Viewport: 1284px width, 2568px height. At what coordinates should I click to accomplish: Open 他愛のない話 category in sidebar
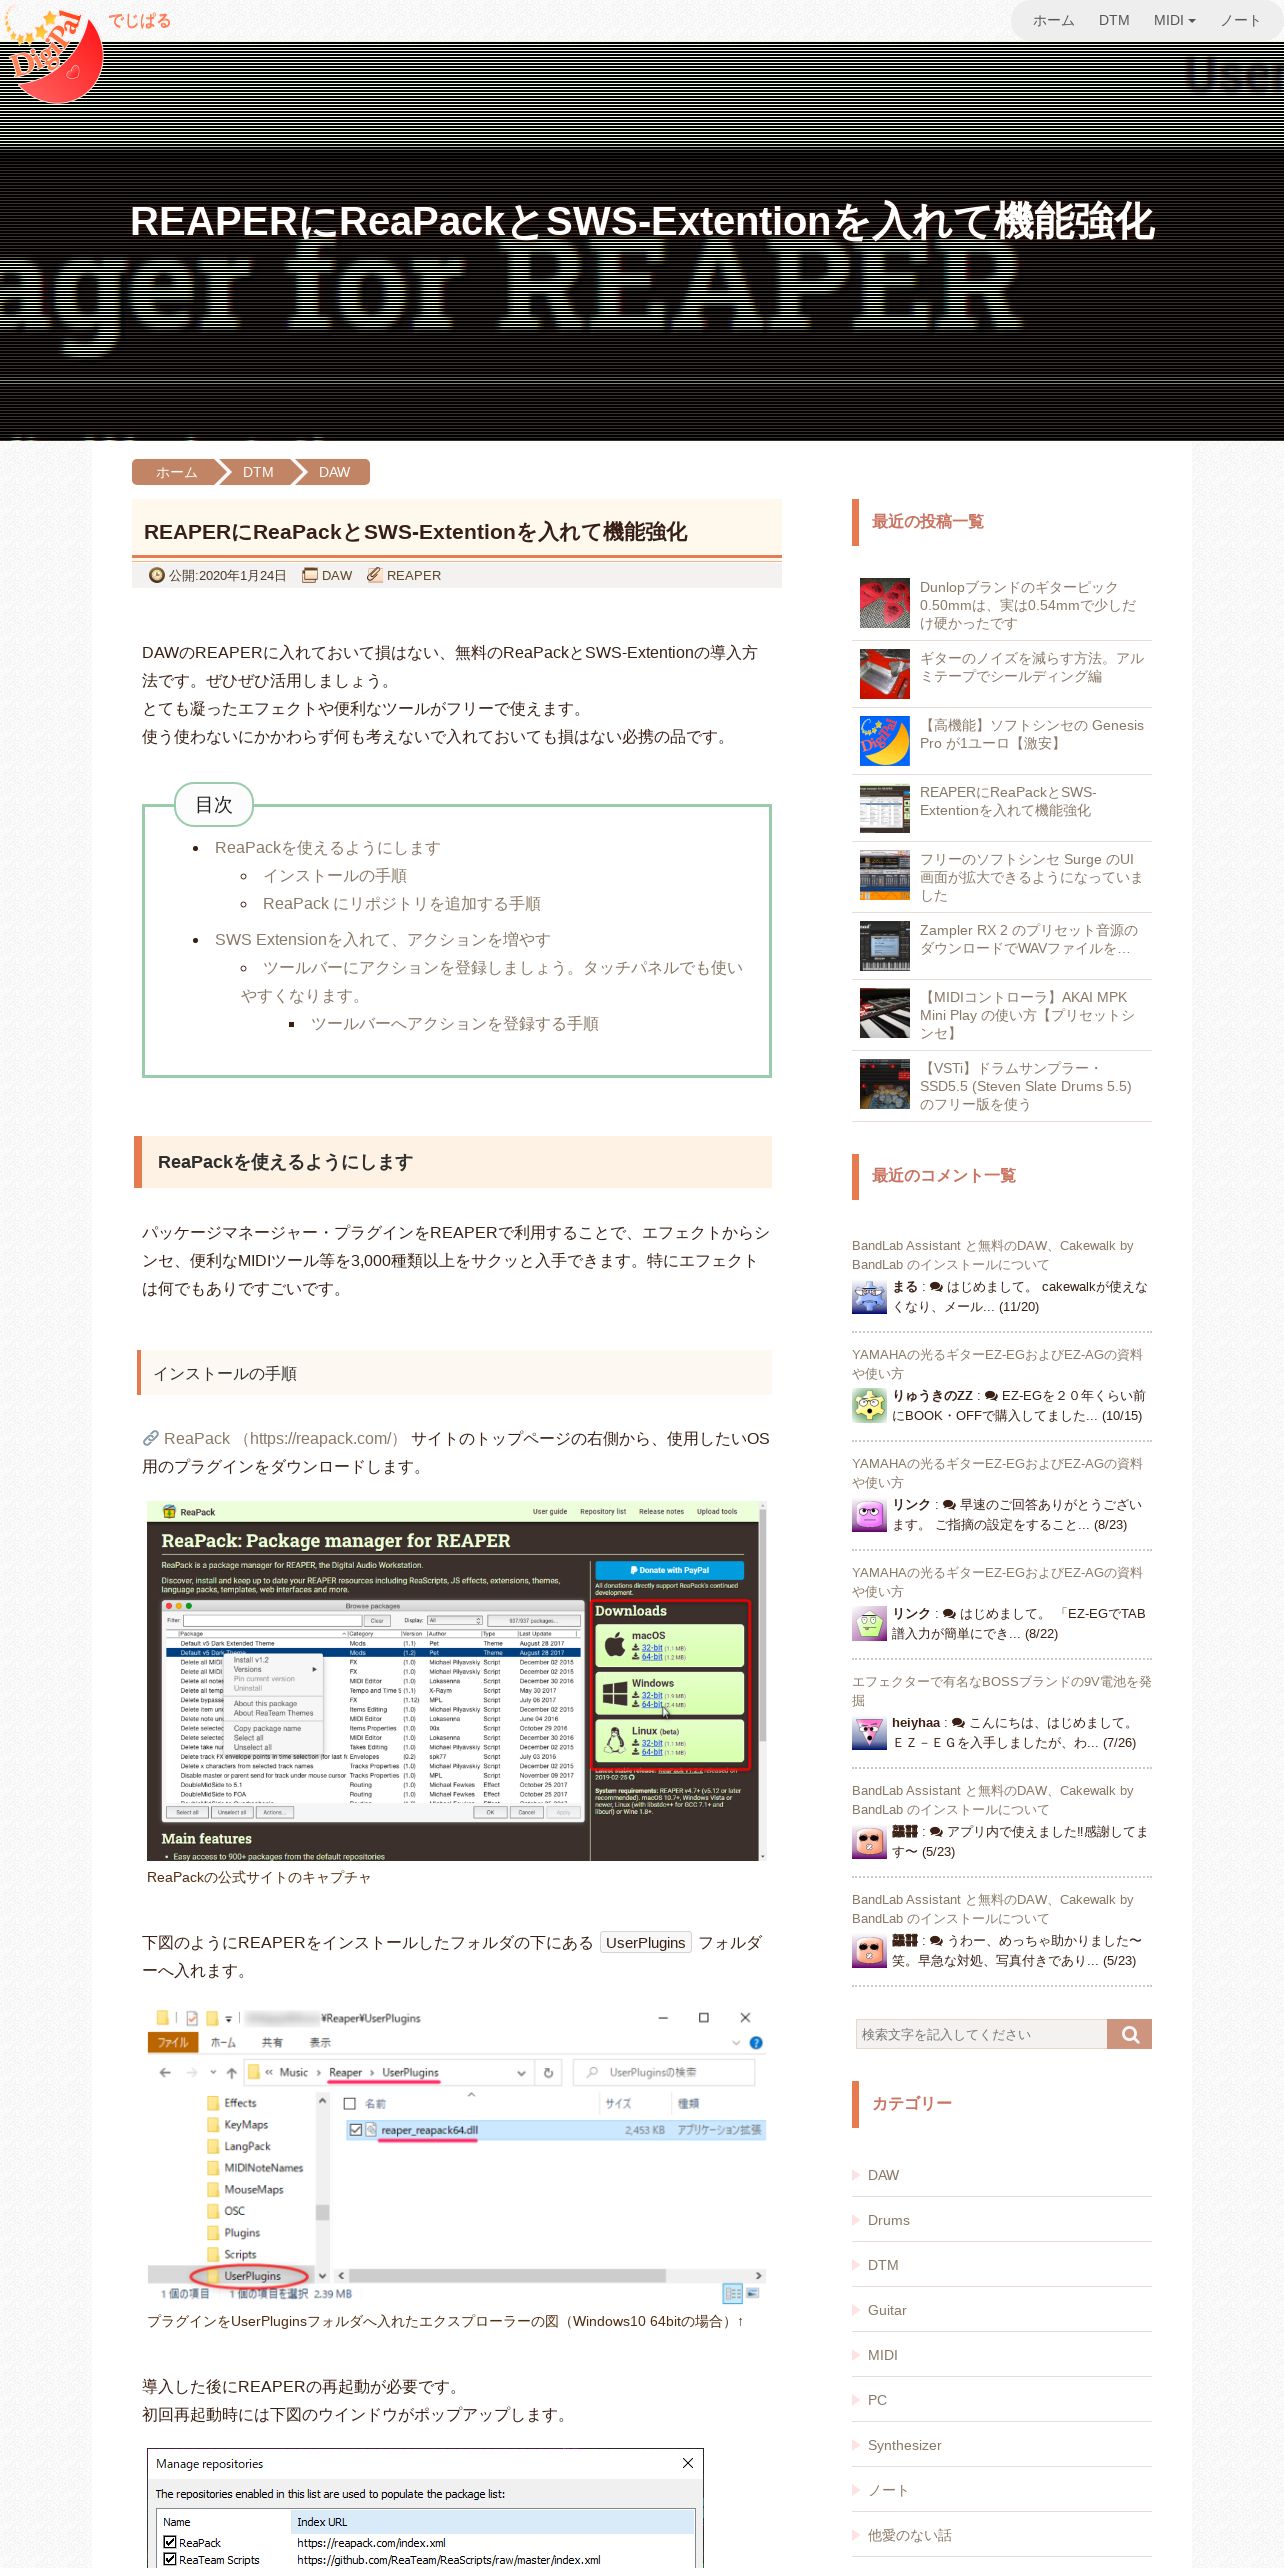(x=909, y=2535)
